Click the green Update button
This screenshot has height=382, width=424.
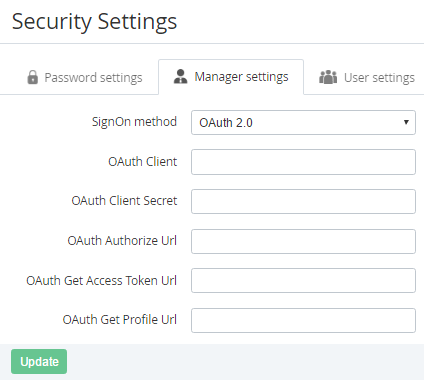click(x=39, y=362)
